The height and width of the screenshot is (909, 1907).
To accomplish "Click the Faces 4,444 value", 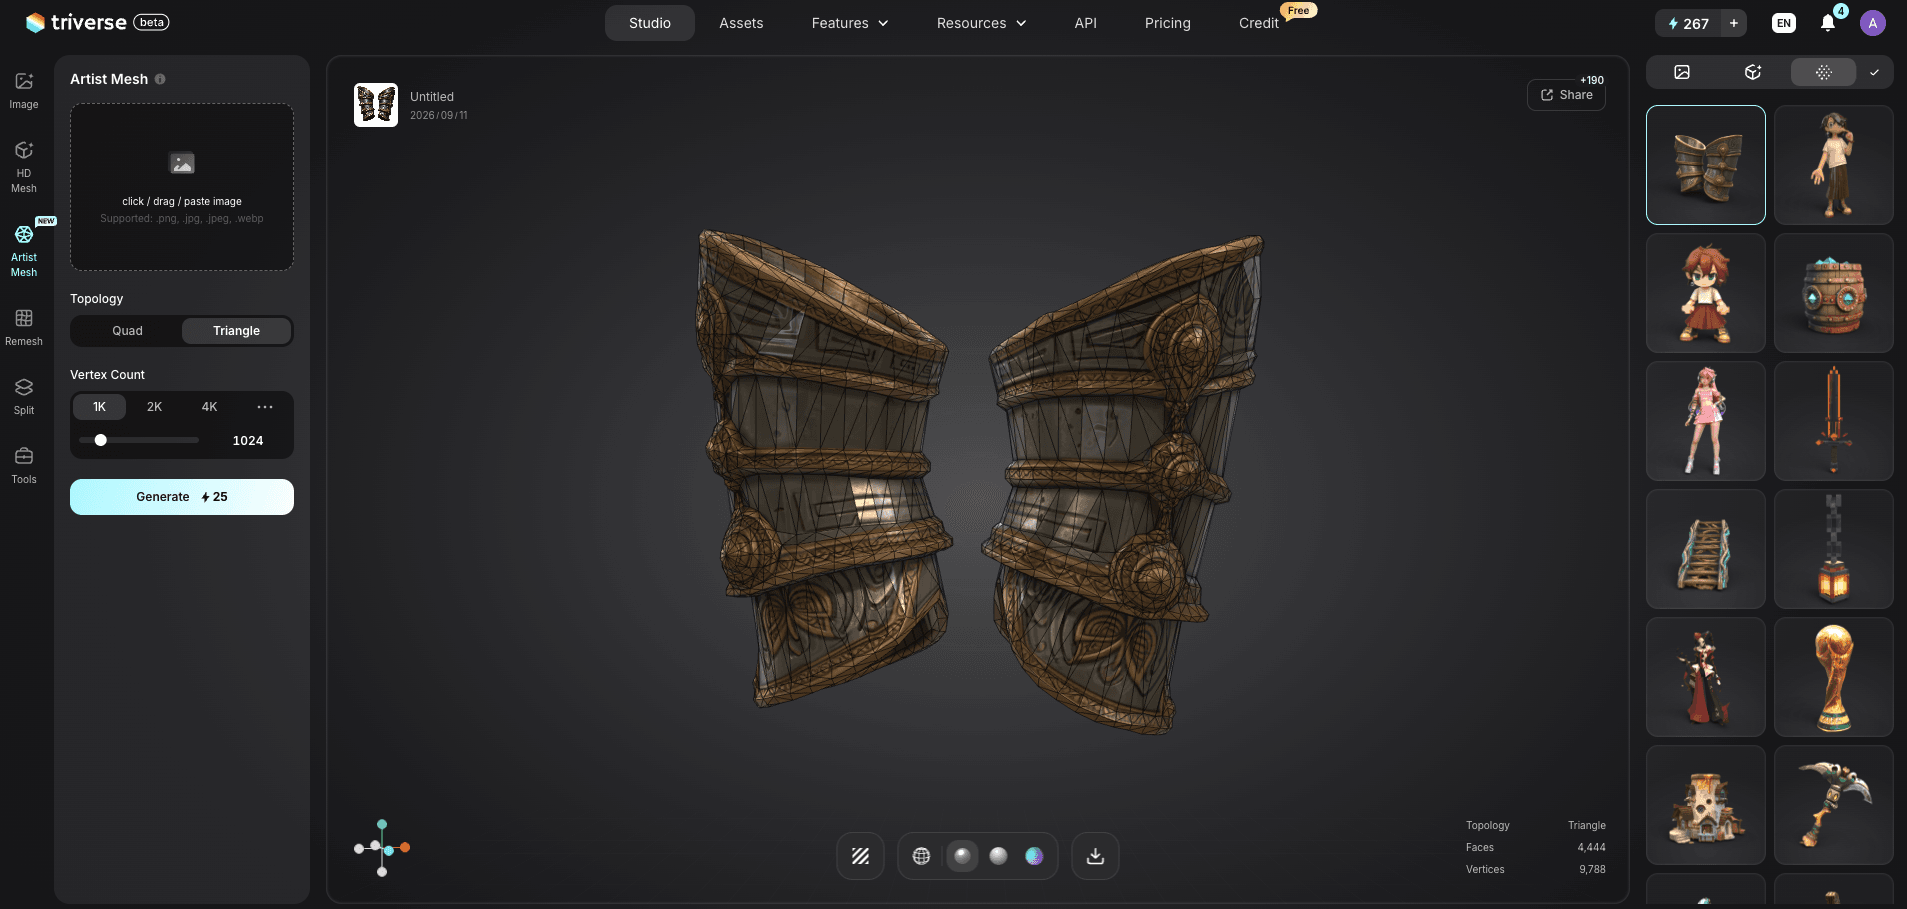I will 1591,847.
